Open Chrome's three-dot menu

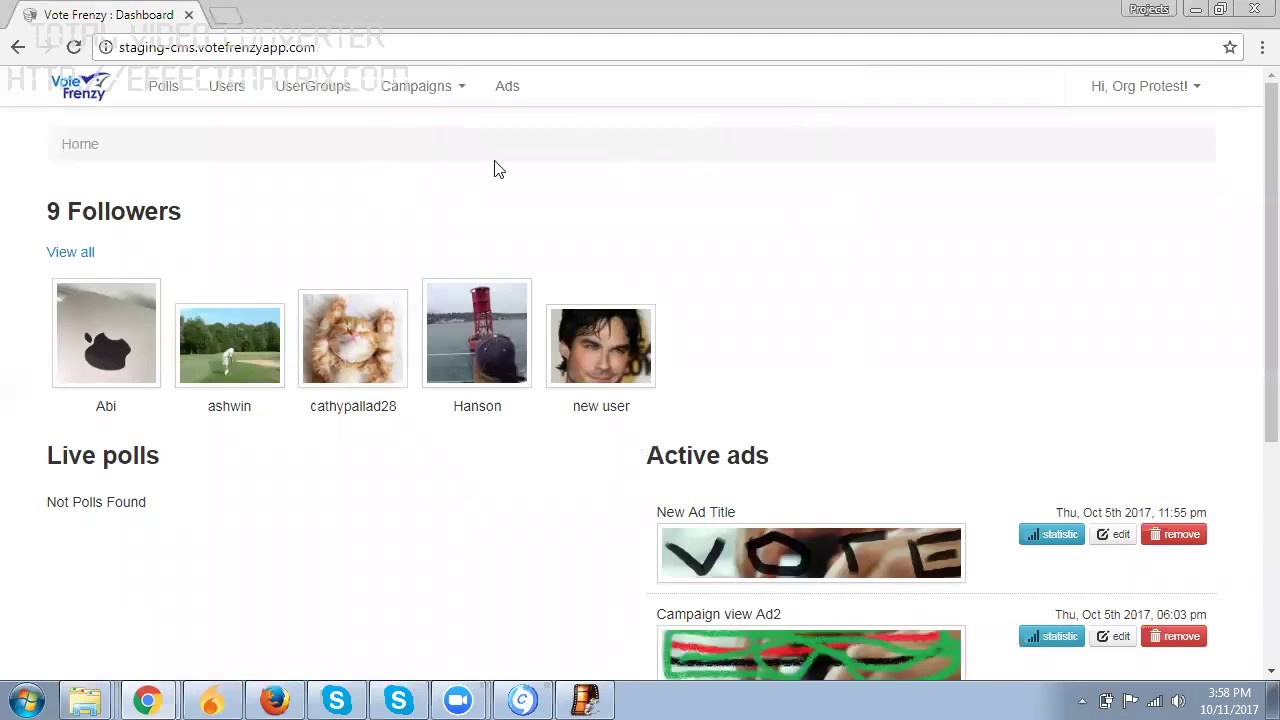click(x=1262, y=47)
